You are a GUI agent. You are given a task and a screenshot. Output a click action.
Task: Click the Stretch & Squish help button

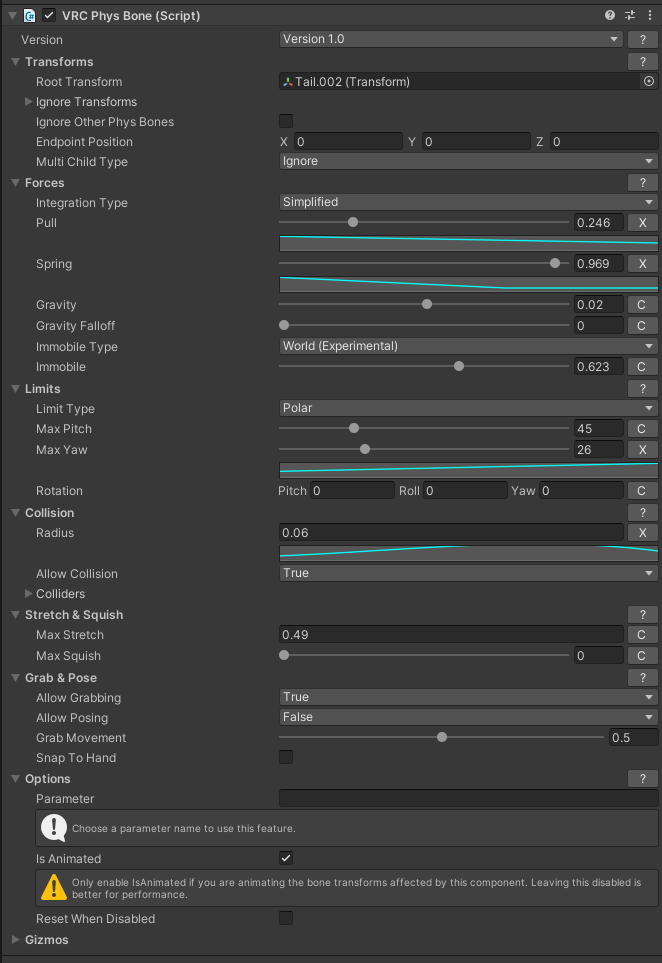point(642,615)
